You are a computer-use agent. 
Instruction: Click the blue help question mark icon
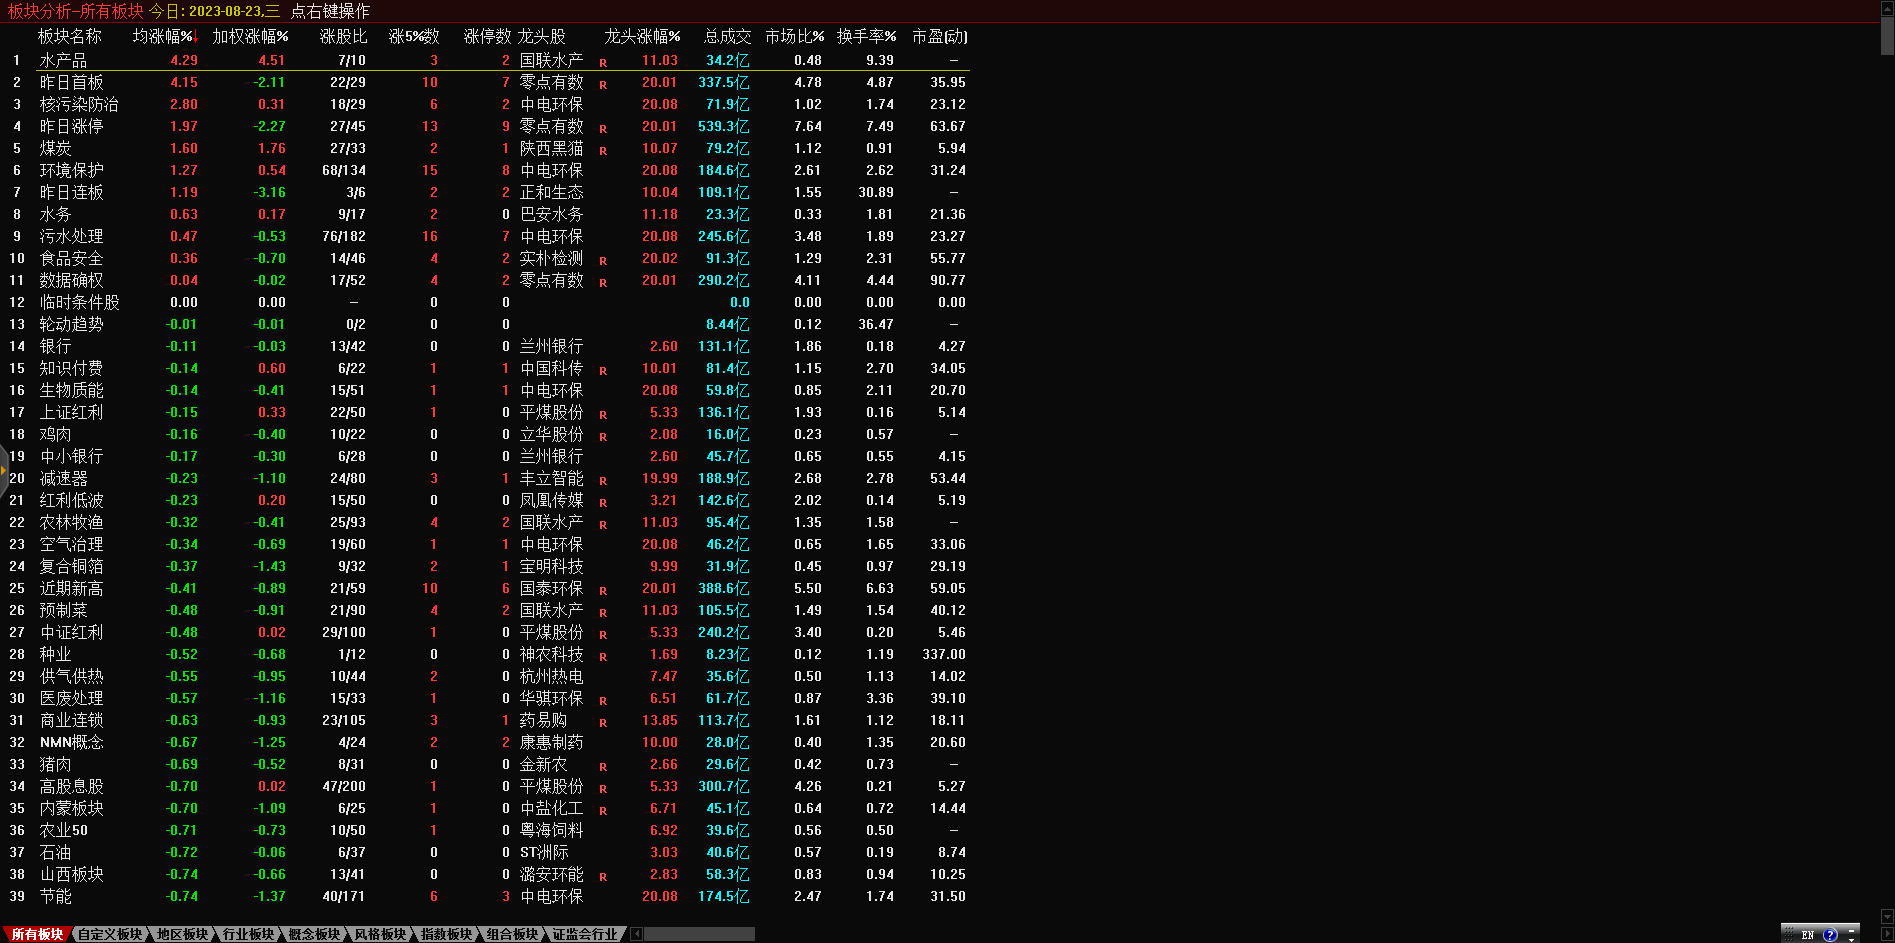pos(1830,935)
